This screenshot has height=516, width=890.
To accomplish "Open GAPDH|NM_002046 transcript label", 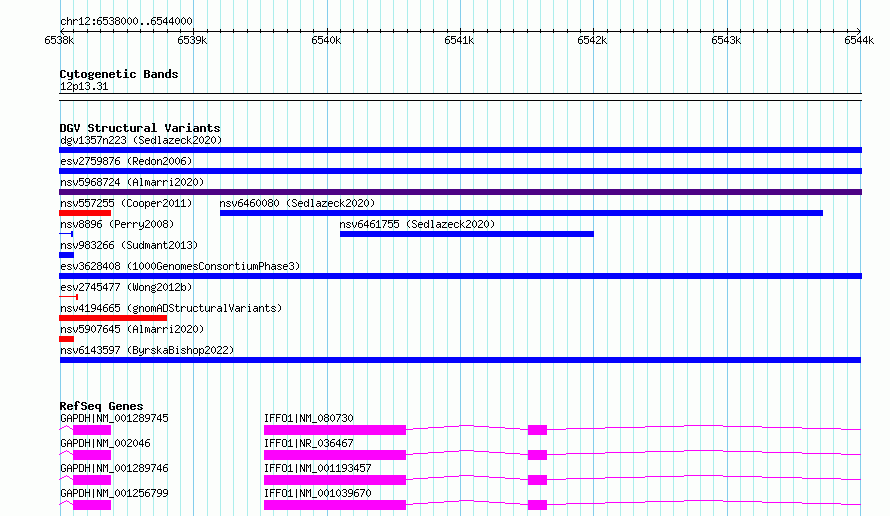I will pyautogui.click(x=105, y=443).
